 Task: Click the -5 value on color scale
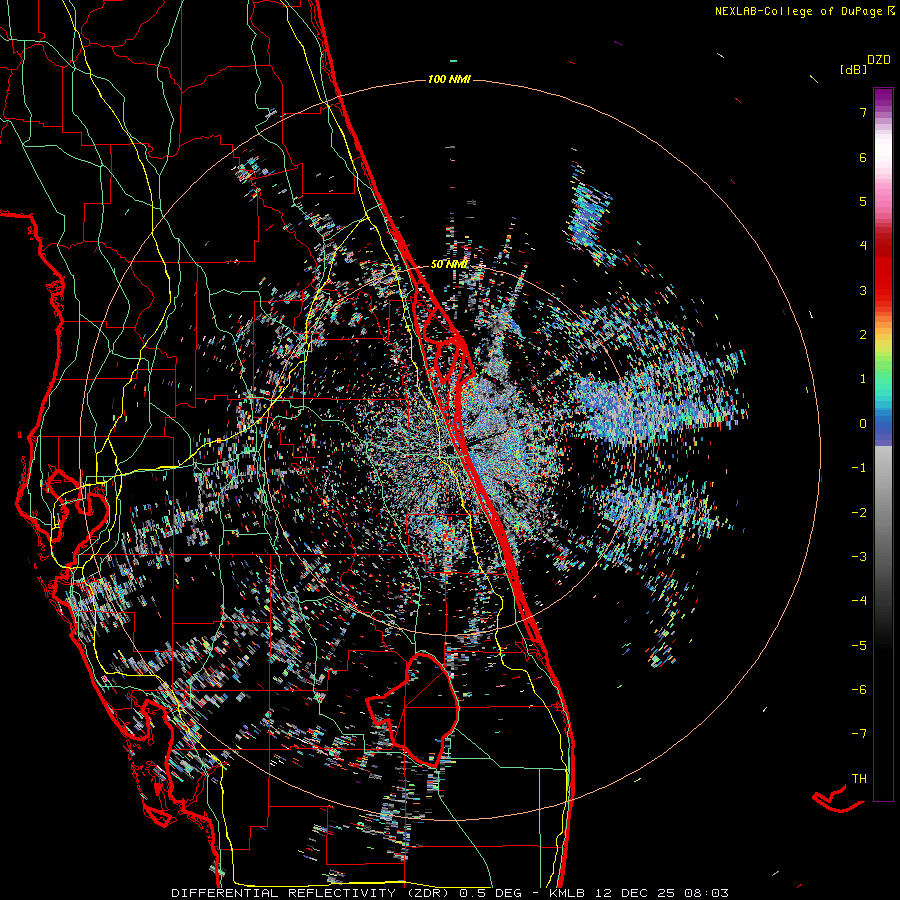[859, 646]
